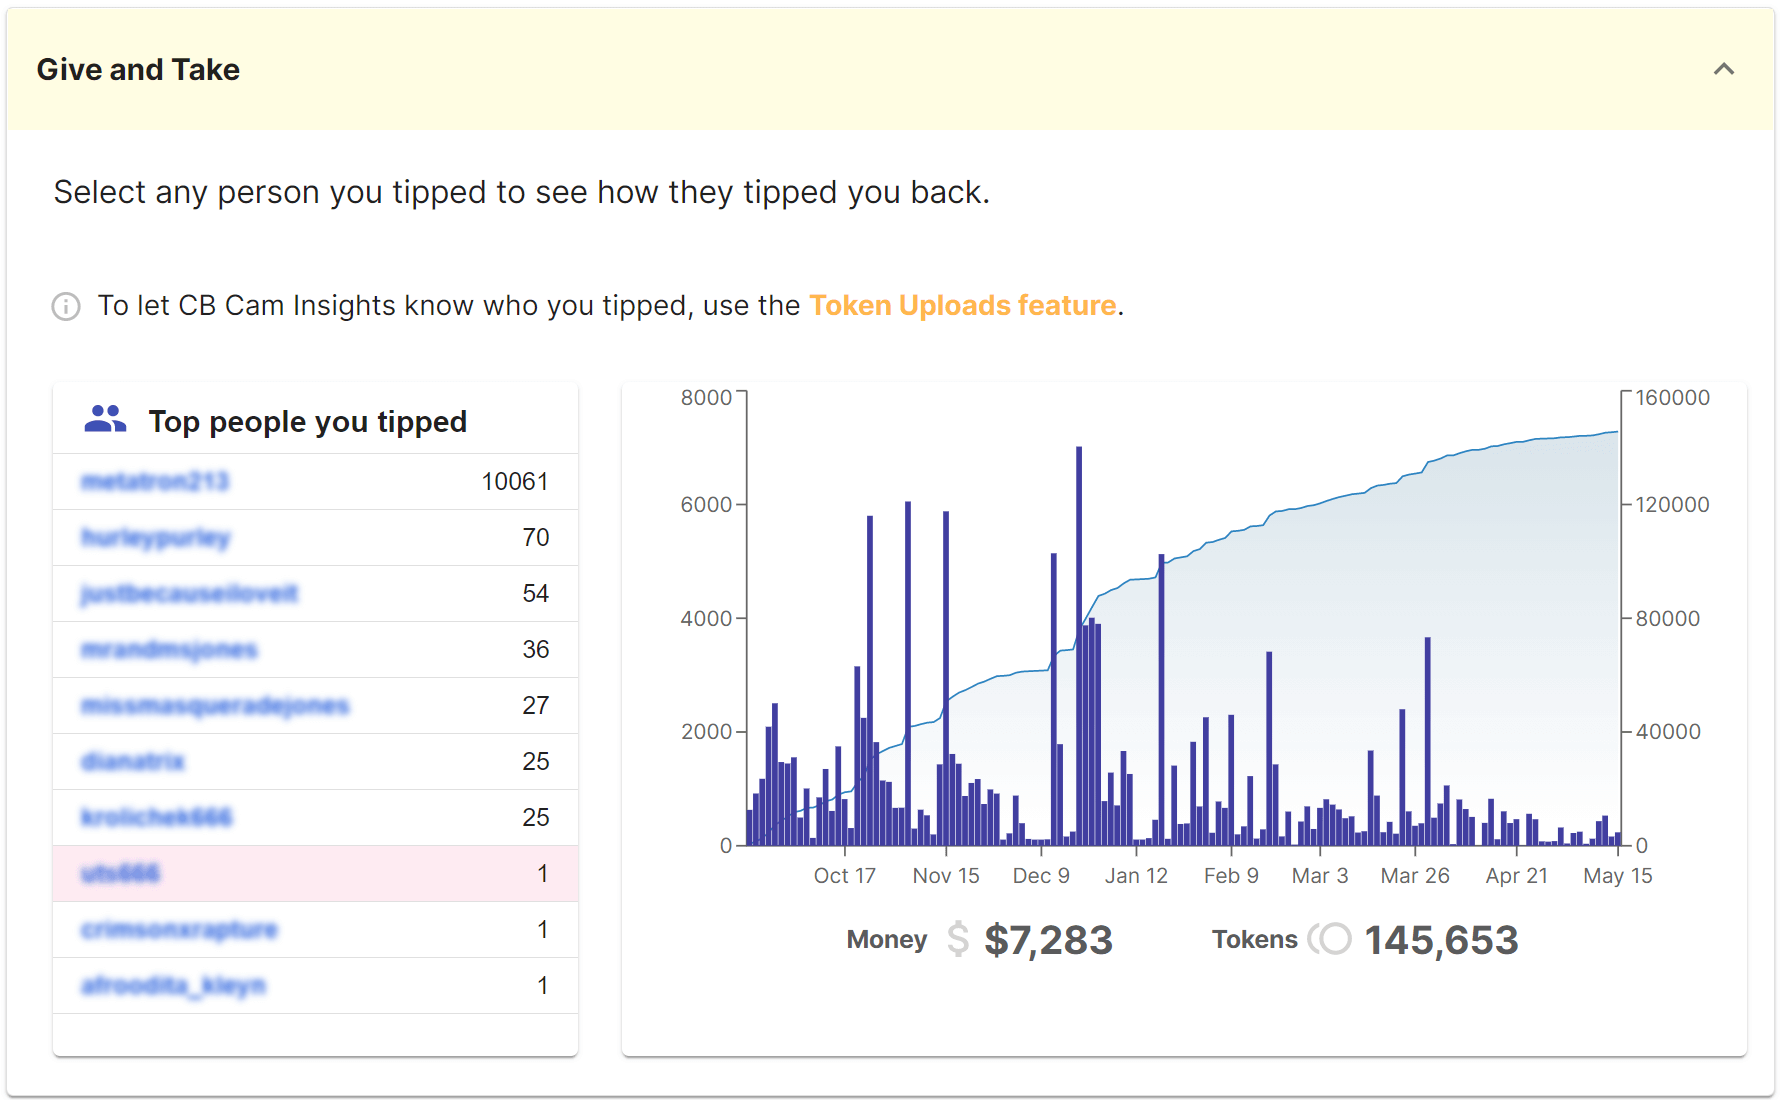Click the Oct 17 date axis label

[844, 876]
